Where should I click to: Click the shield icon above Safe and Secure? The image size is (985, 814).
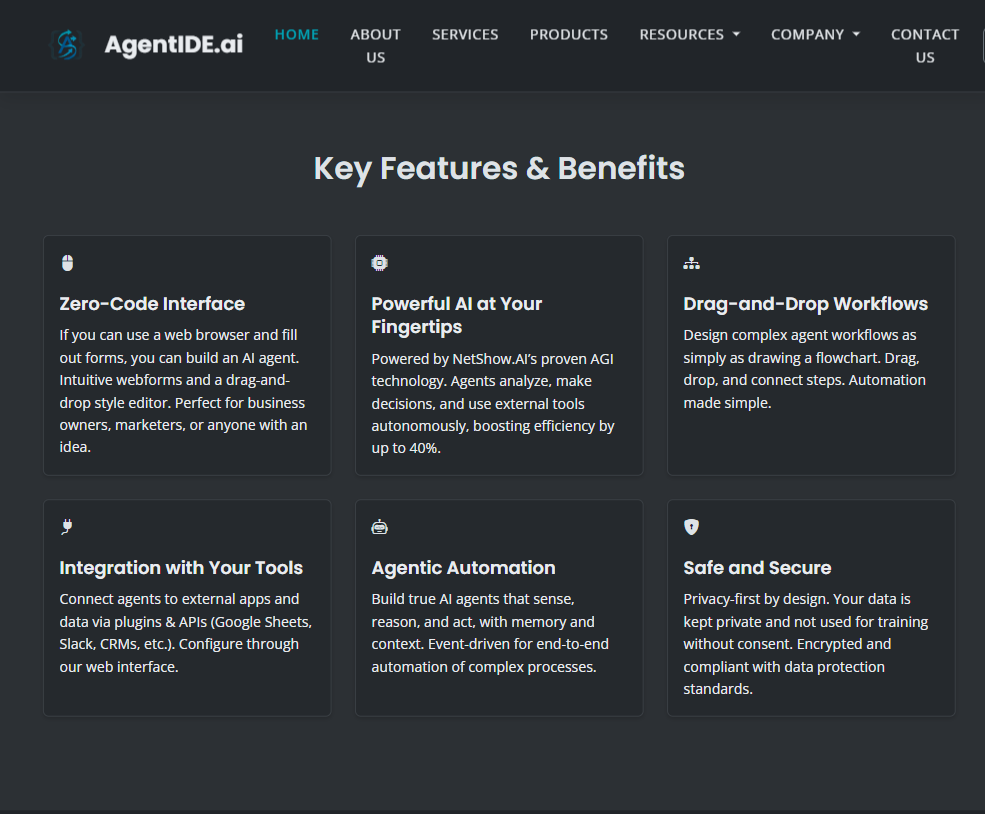(x=691, y=527)
